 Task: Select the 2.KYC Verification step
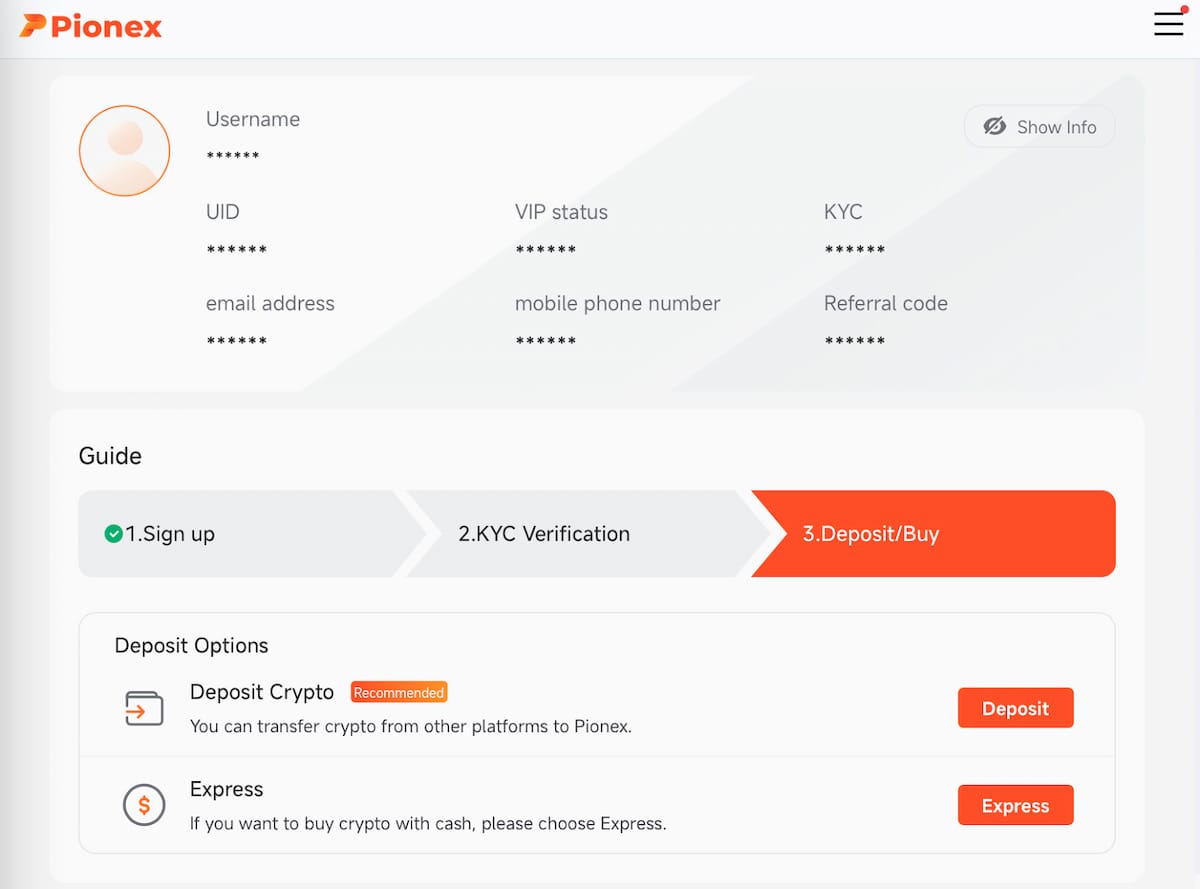[x=544, y=534]
